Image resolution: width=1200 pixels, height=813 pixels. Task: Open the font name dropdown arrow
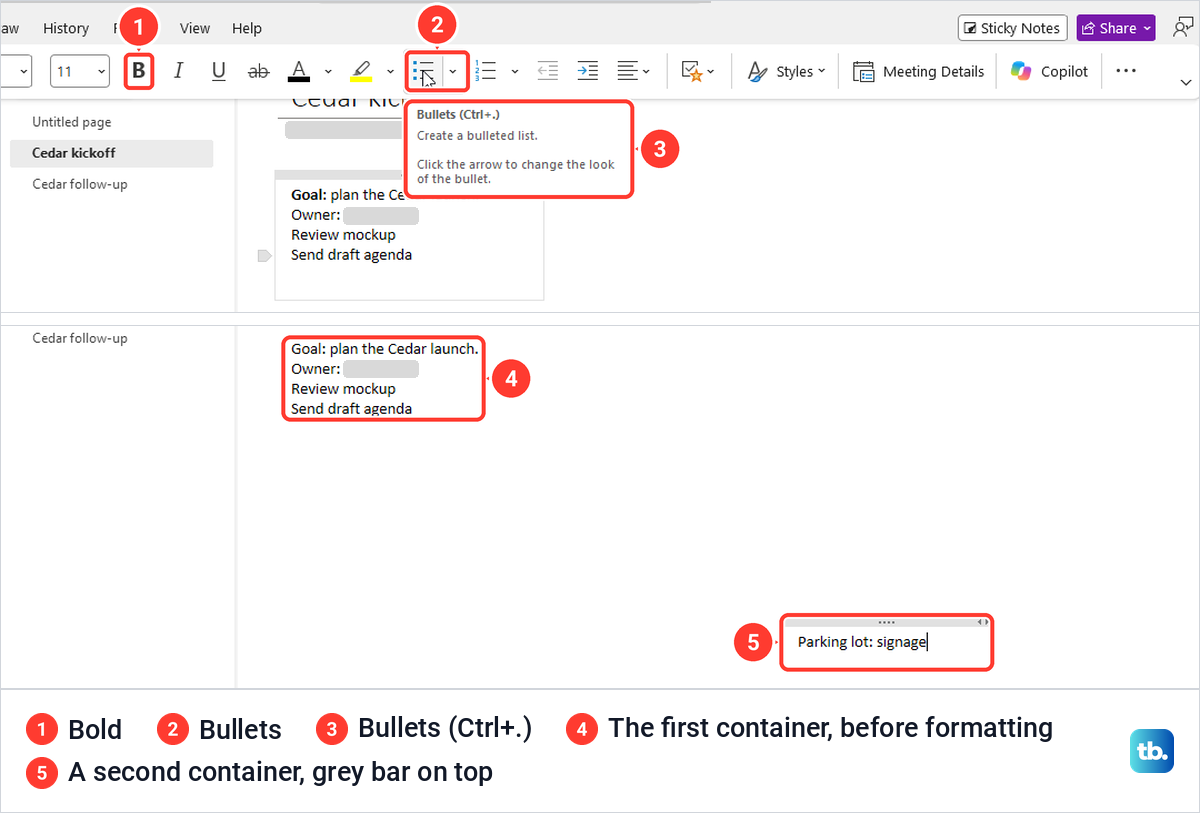coord(23,71)
